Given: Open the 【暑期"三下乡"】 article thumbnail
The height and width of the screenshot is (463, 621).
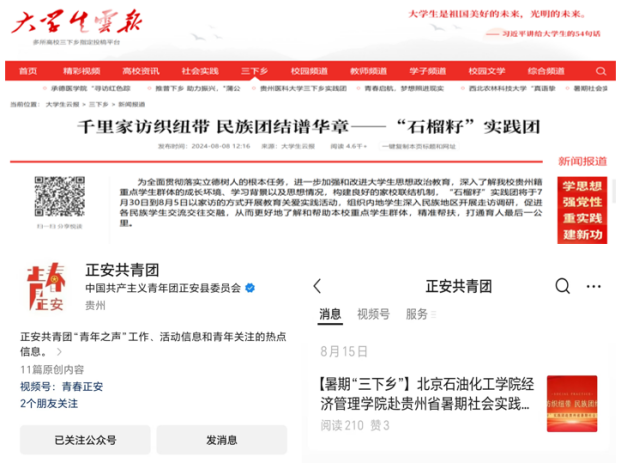Looking at the screenshot, I should (x=571, y=404).
